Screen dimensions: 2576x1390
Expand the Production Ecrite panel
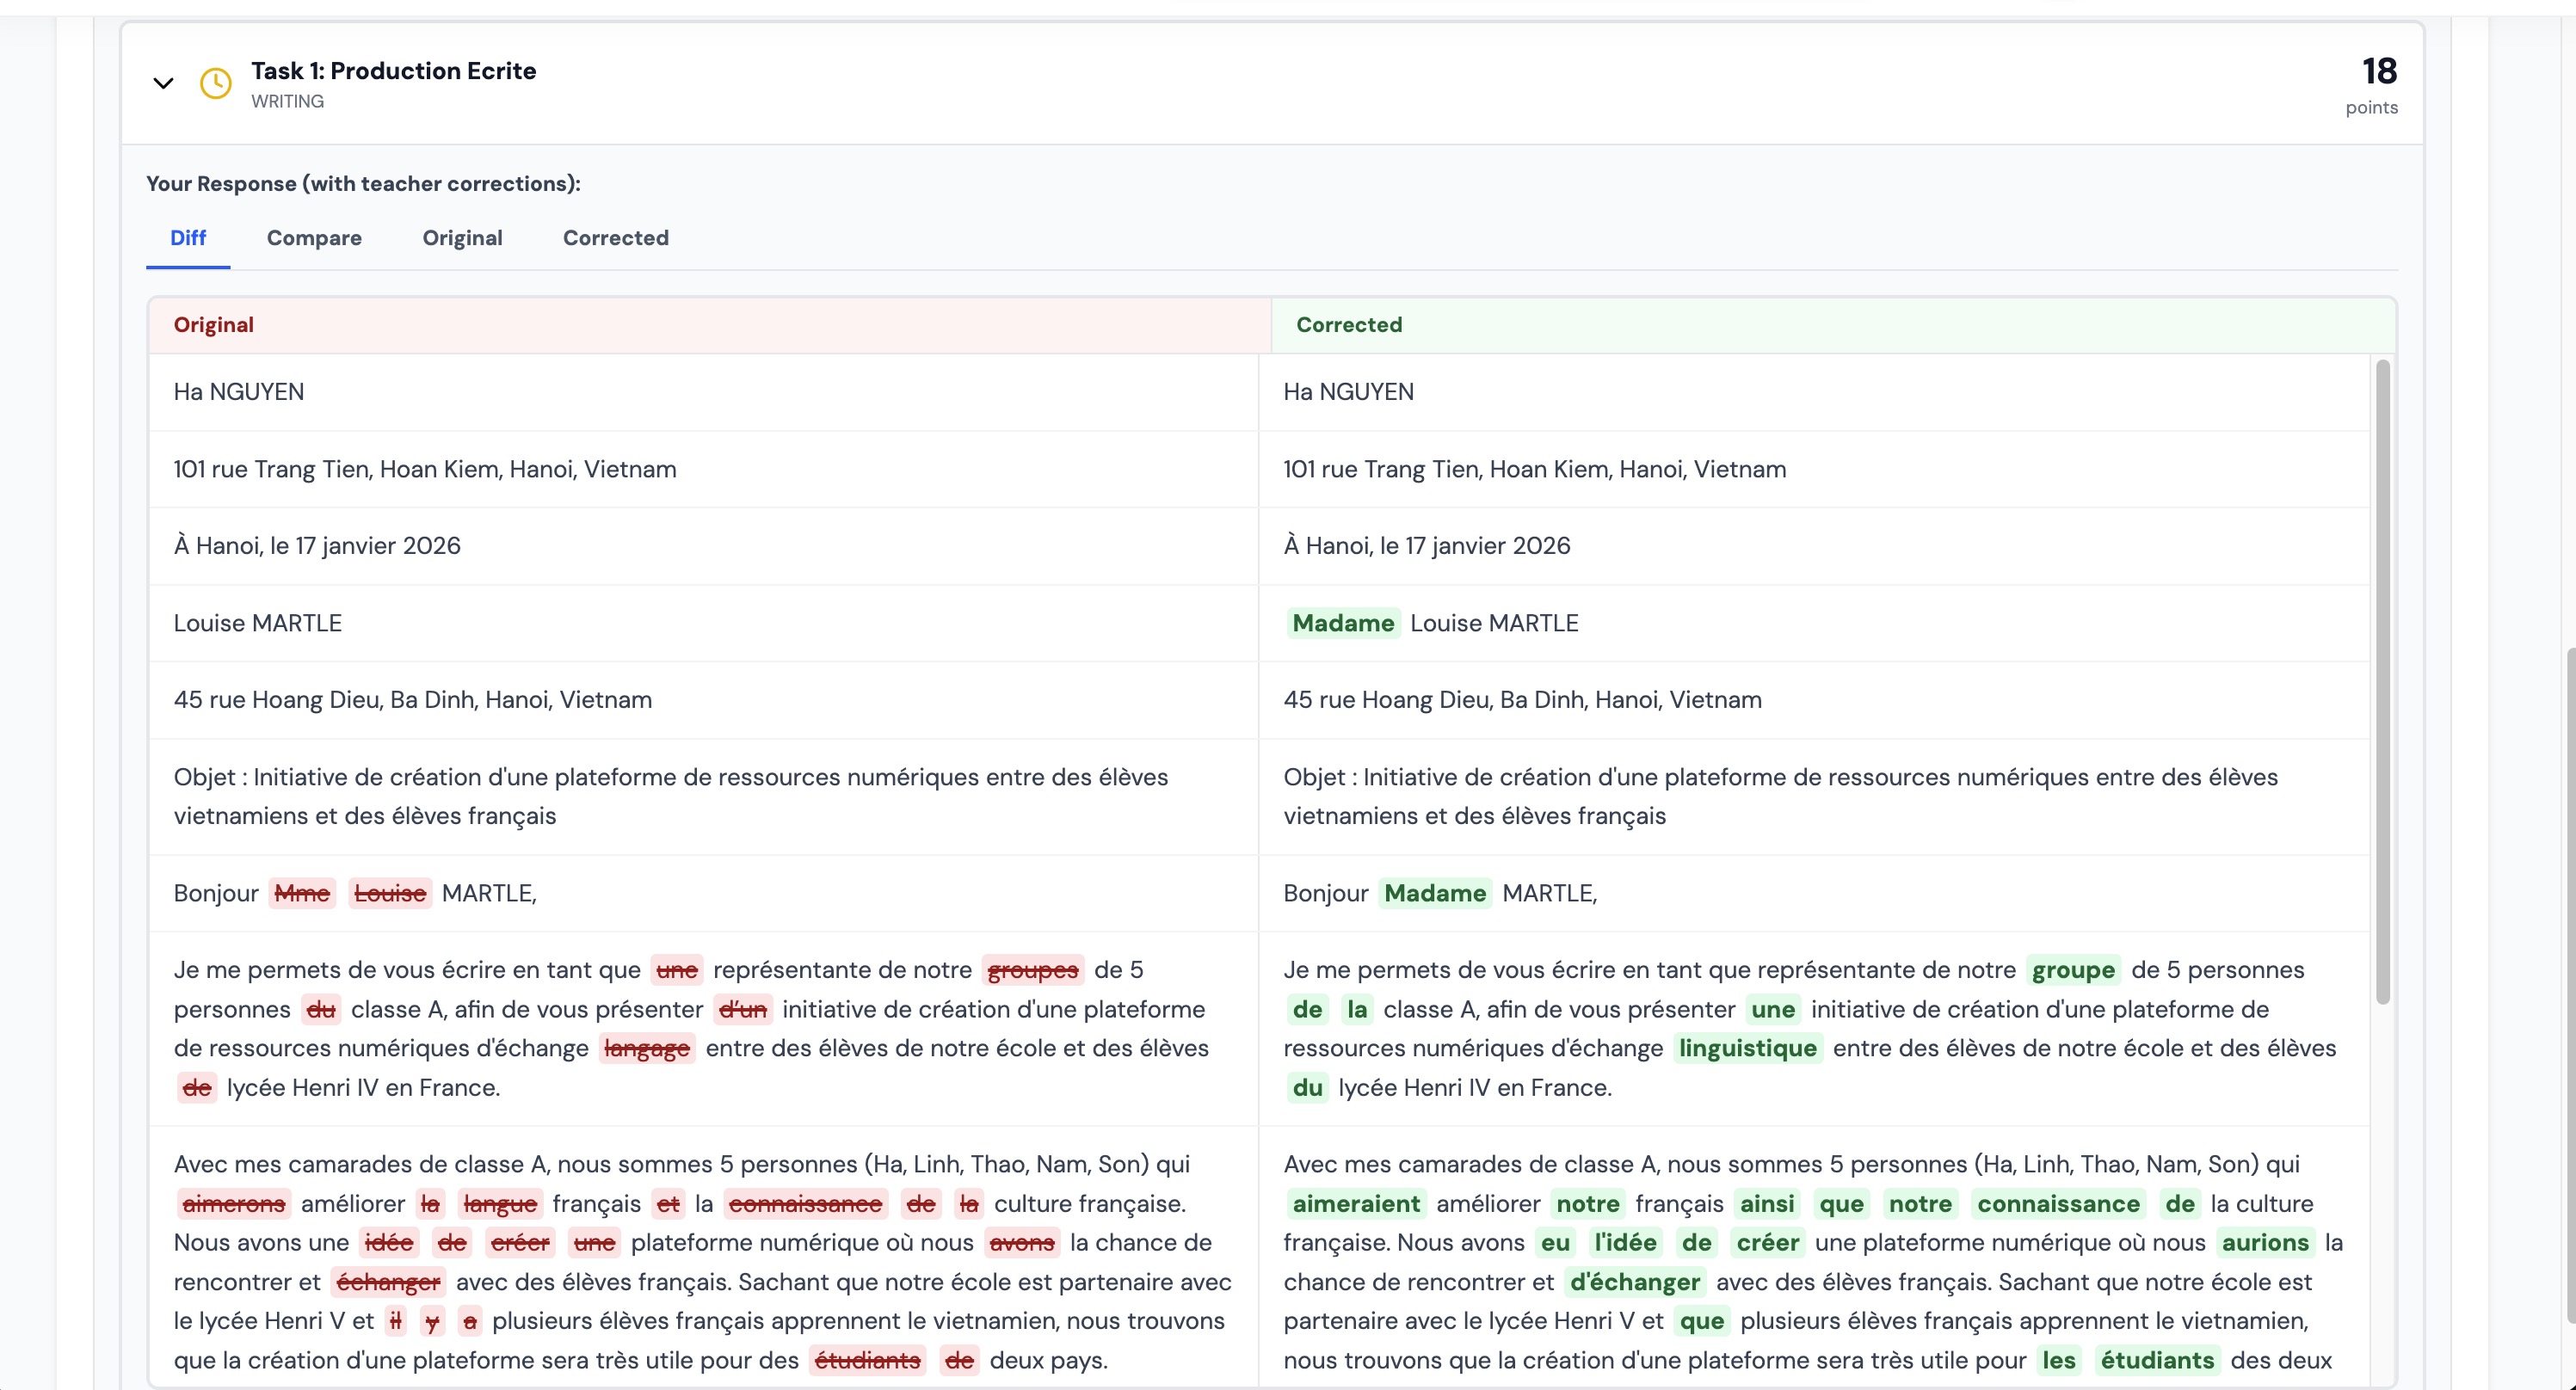pyautogui.click(x=163, y=83)
